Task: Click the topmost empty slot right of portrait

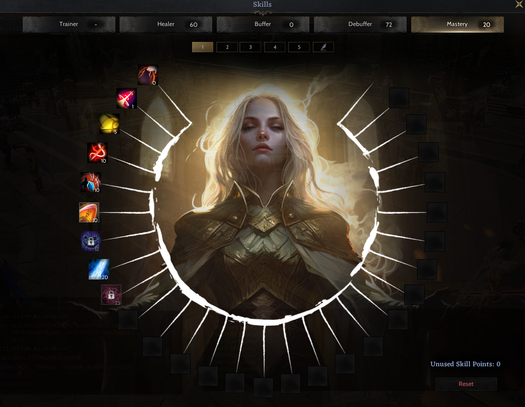Action: coord(399,98)
